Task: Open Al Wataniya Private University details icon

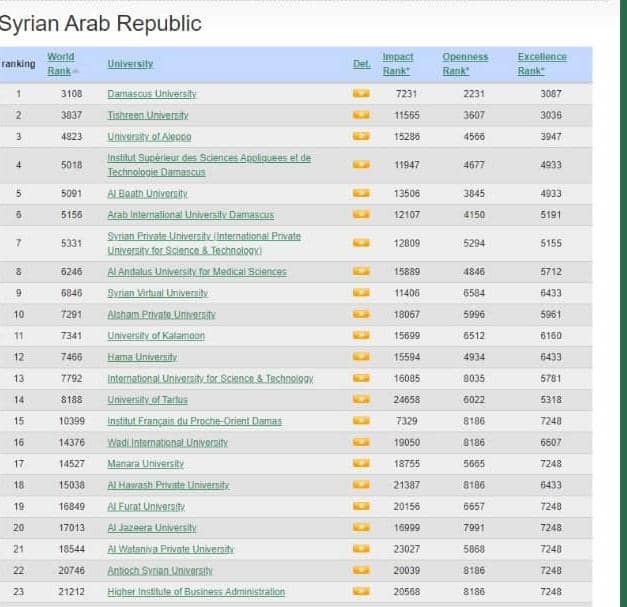Action: coord(361,549)
